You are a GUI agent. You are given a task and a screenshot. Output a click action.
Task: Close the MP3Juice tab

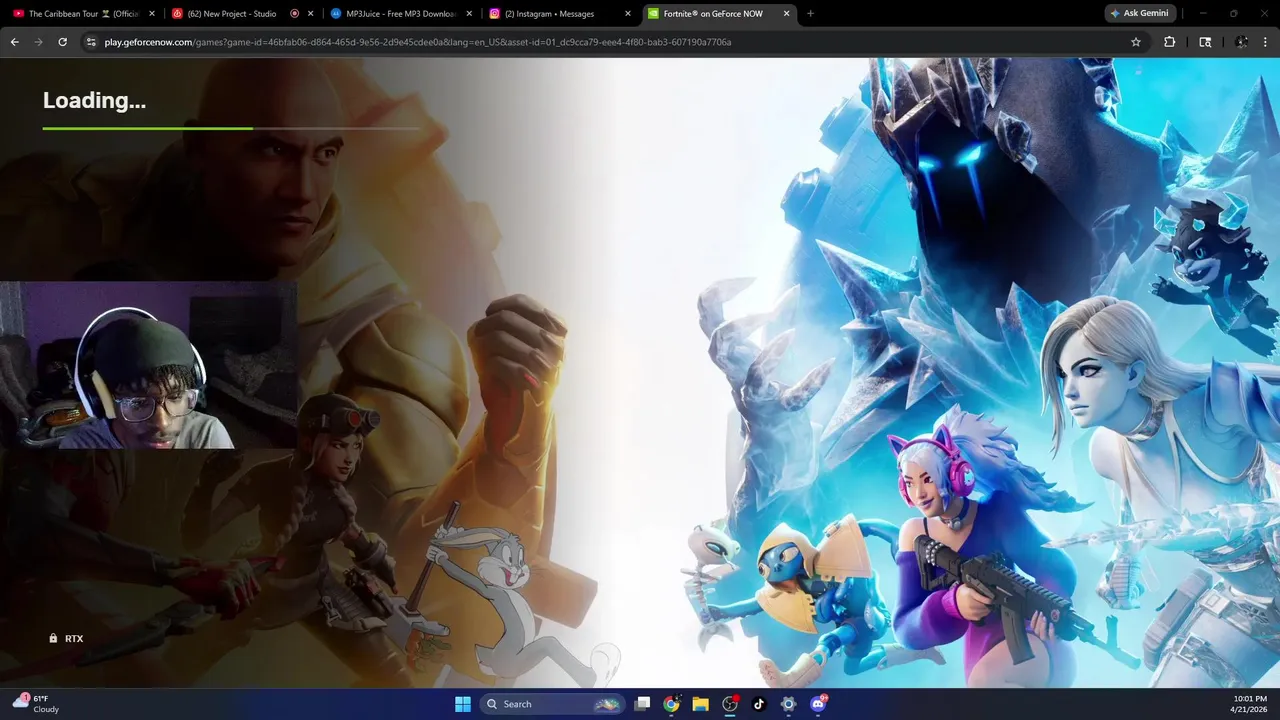(469, 14)
